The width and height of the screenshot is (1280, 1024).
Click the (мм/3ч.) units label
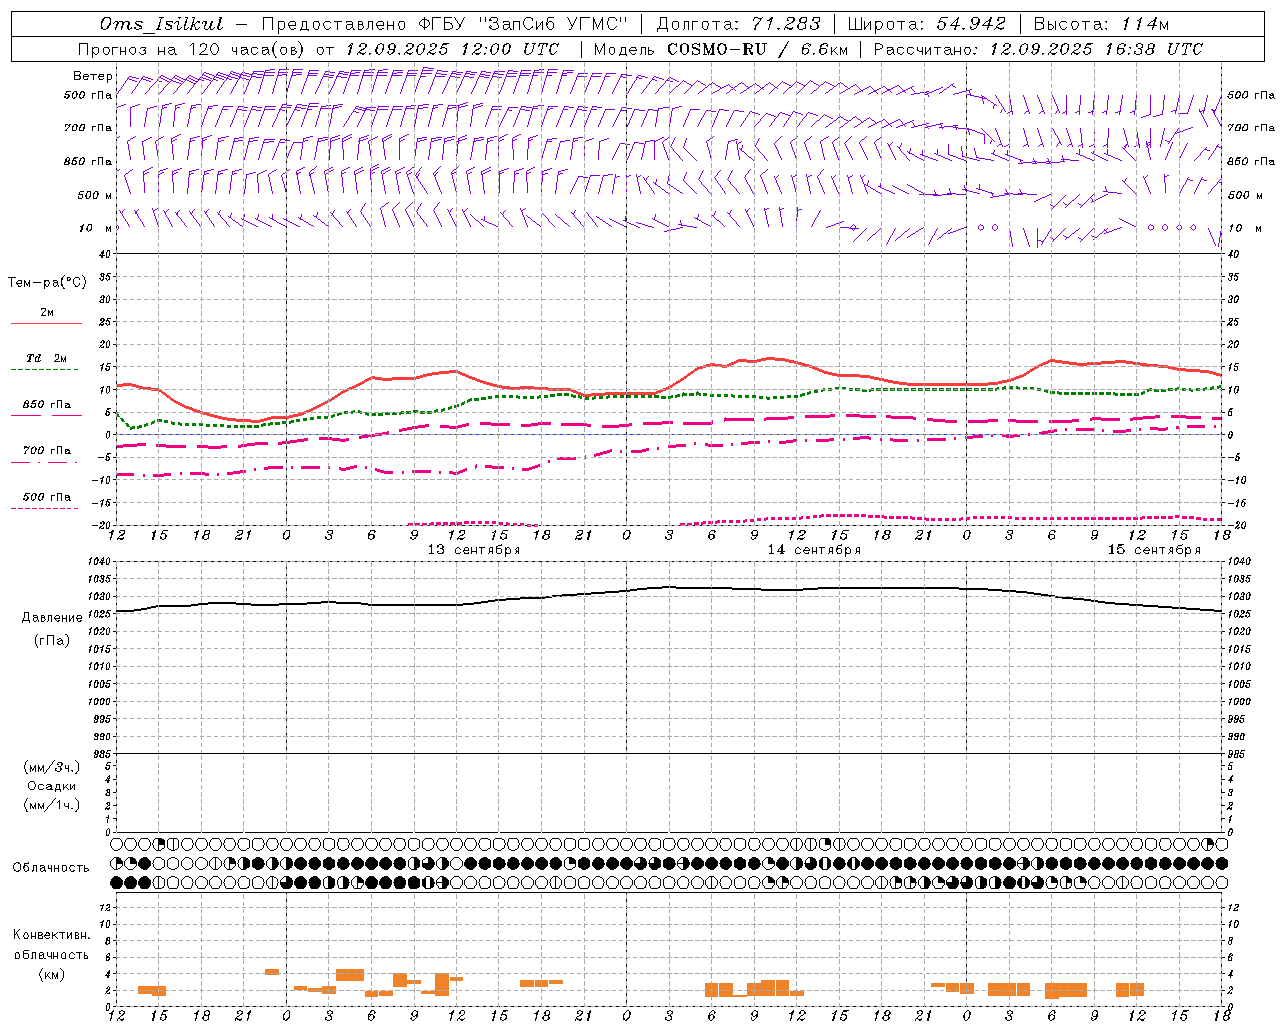(52, 767)
